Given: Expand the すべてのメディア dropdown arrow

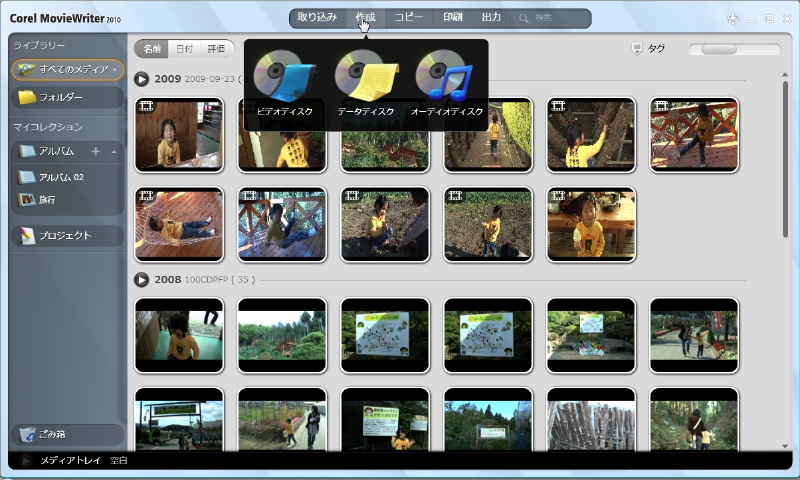Looking at the screenshot, I should tap(115, 70).
